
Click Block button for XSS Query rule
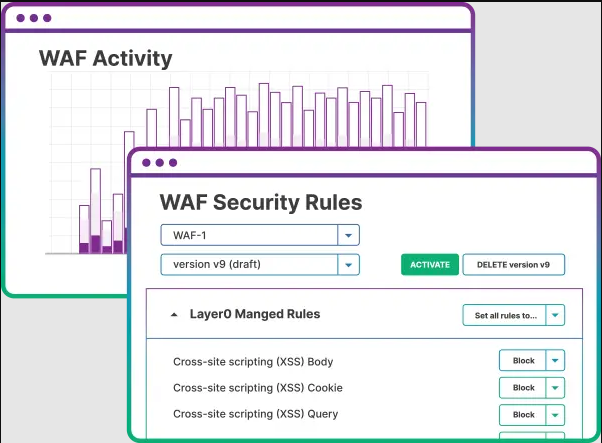(x=523, y=414)
